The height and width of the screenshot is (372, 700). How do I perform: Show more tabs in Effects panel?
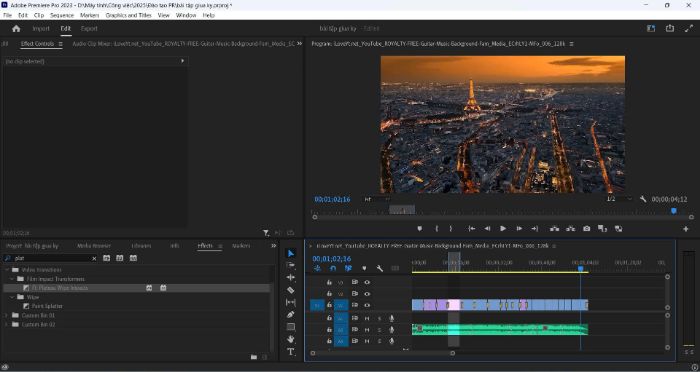pyautogui.click(x=274, y=246)
